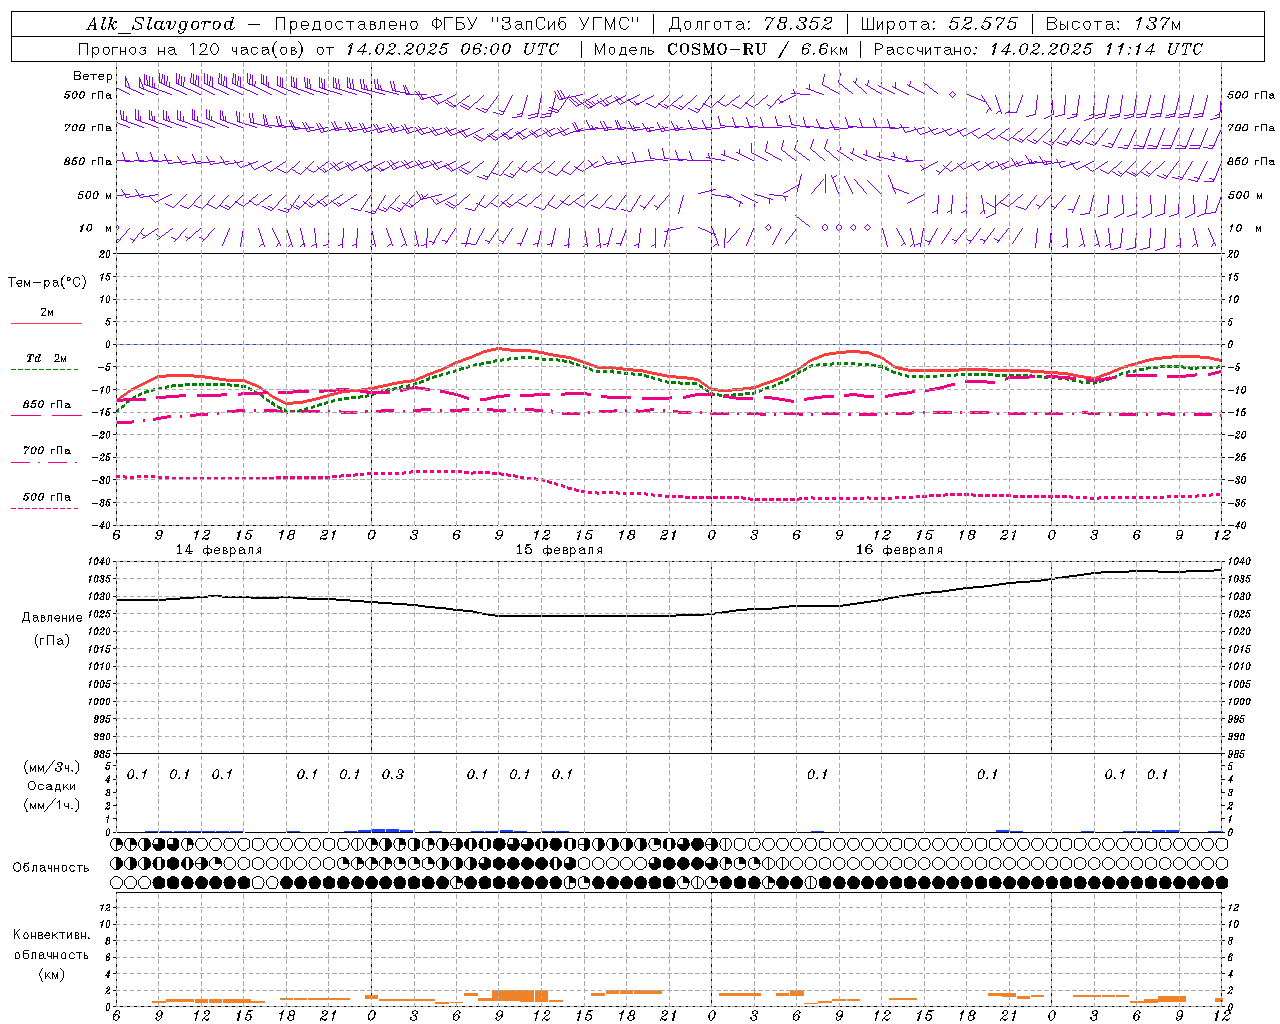Click the 850 гПа temperature legend entry
Image resolution: width=1280 pixels, height=1024 pixels.
click(x=47, y=405)
